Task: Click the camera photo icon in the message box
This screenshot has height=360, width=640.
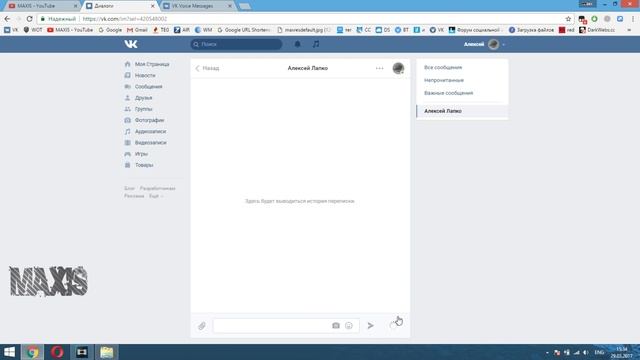Action: click(x=336, y=326)
